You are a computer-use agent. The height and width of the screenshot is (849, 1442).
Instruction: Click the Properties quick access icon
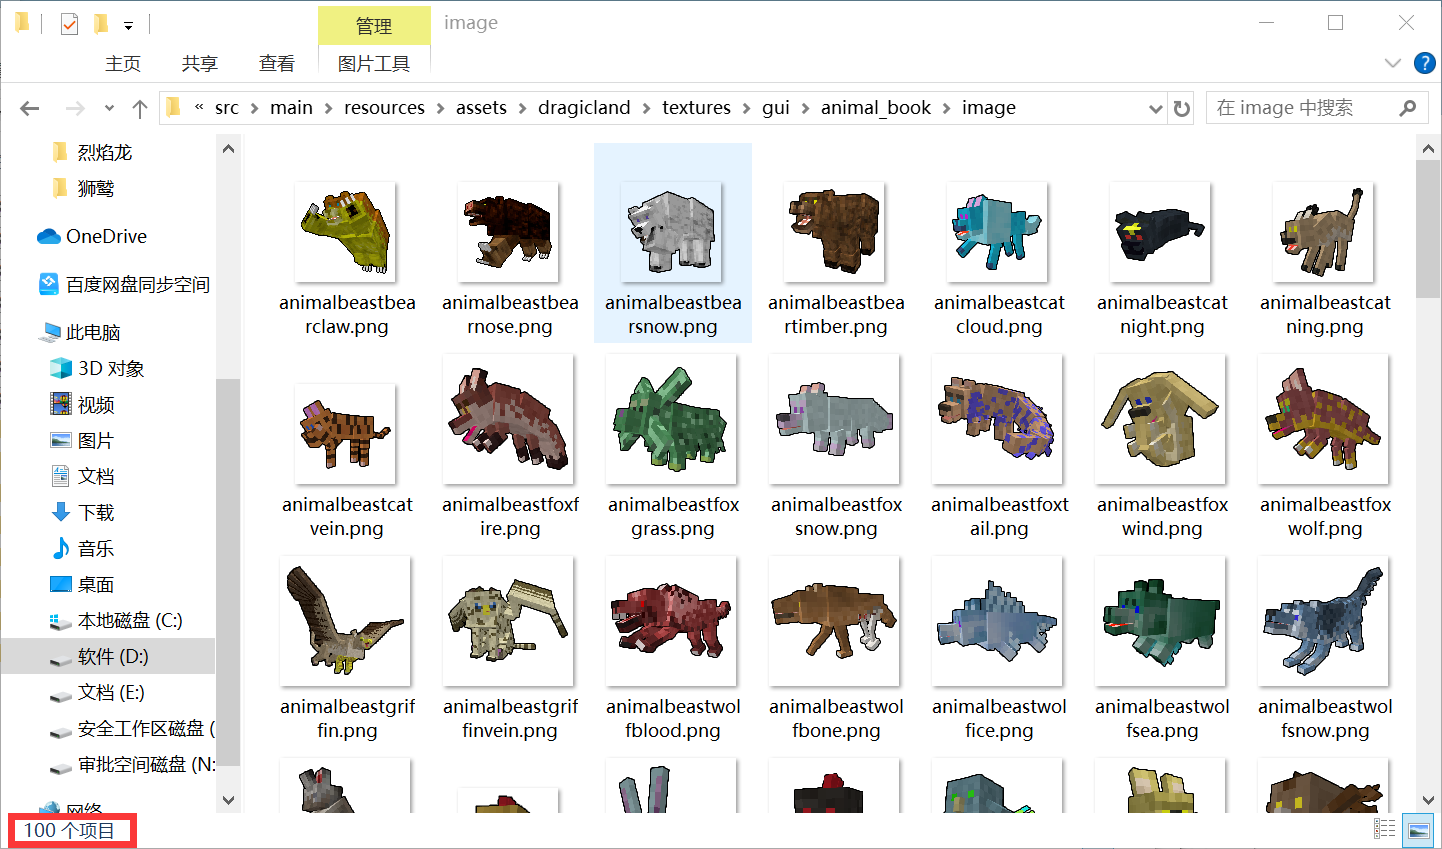click(x=69, y=23)
